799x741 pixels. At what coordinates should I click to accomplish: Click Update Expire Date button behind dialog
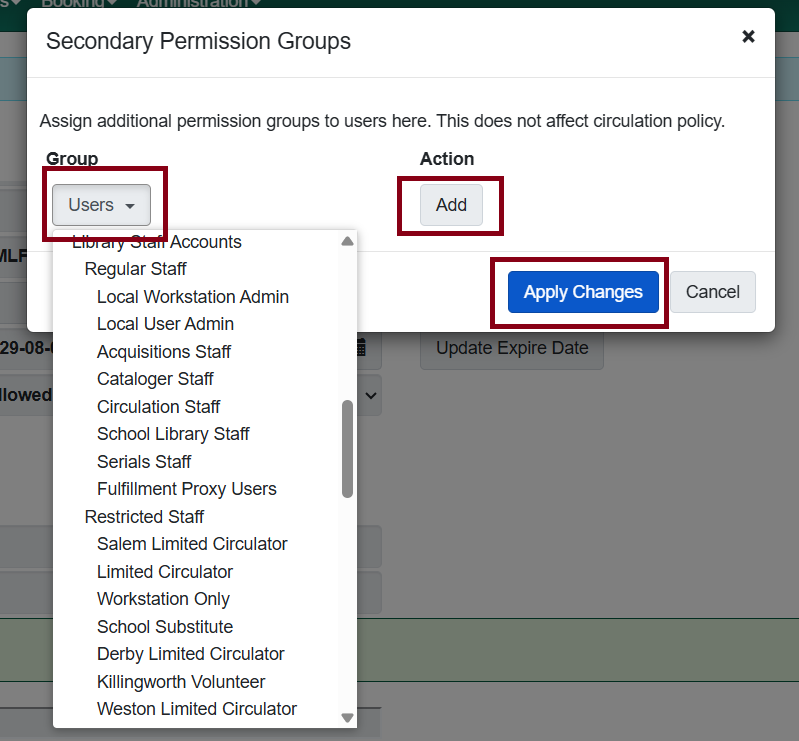pyautogui.click(x=512, y=349)
